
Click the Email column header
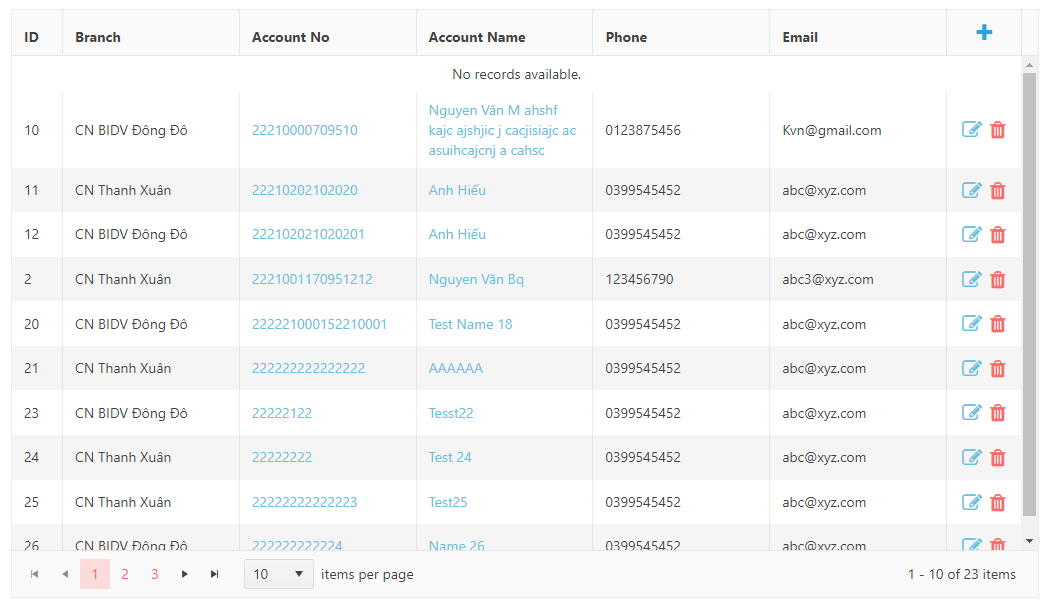(800, 37)
